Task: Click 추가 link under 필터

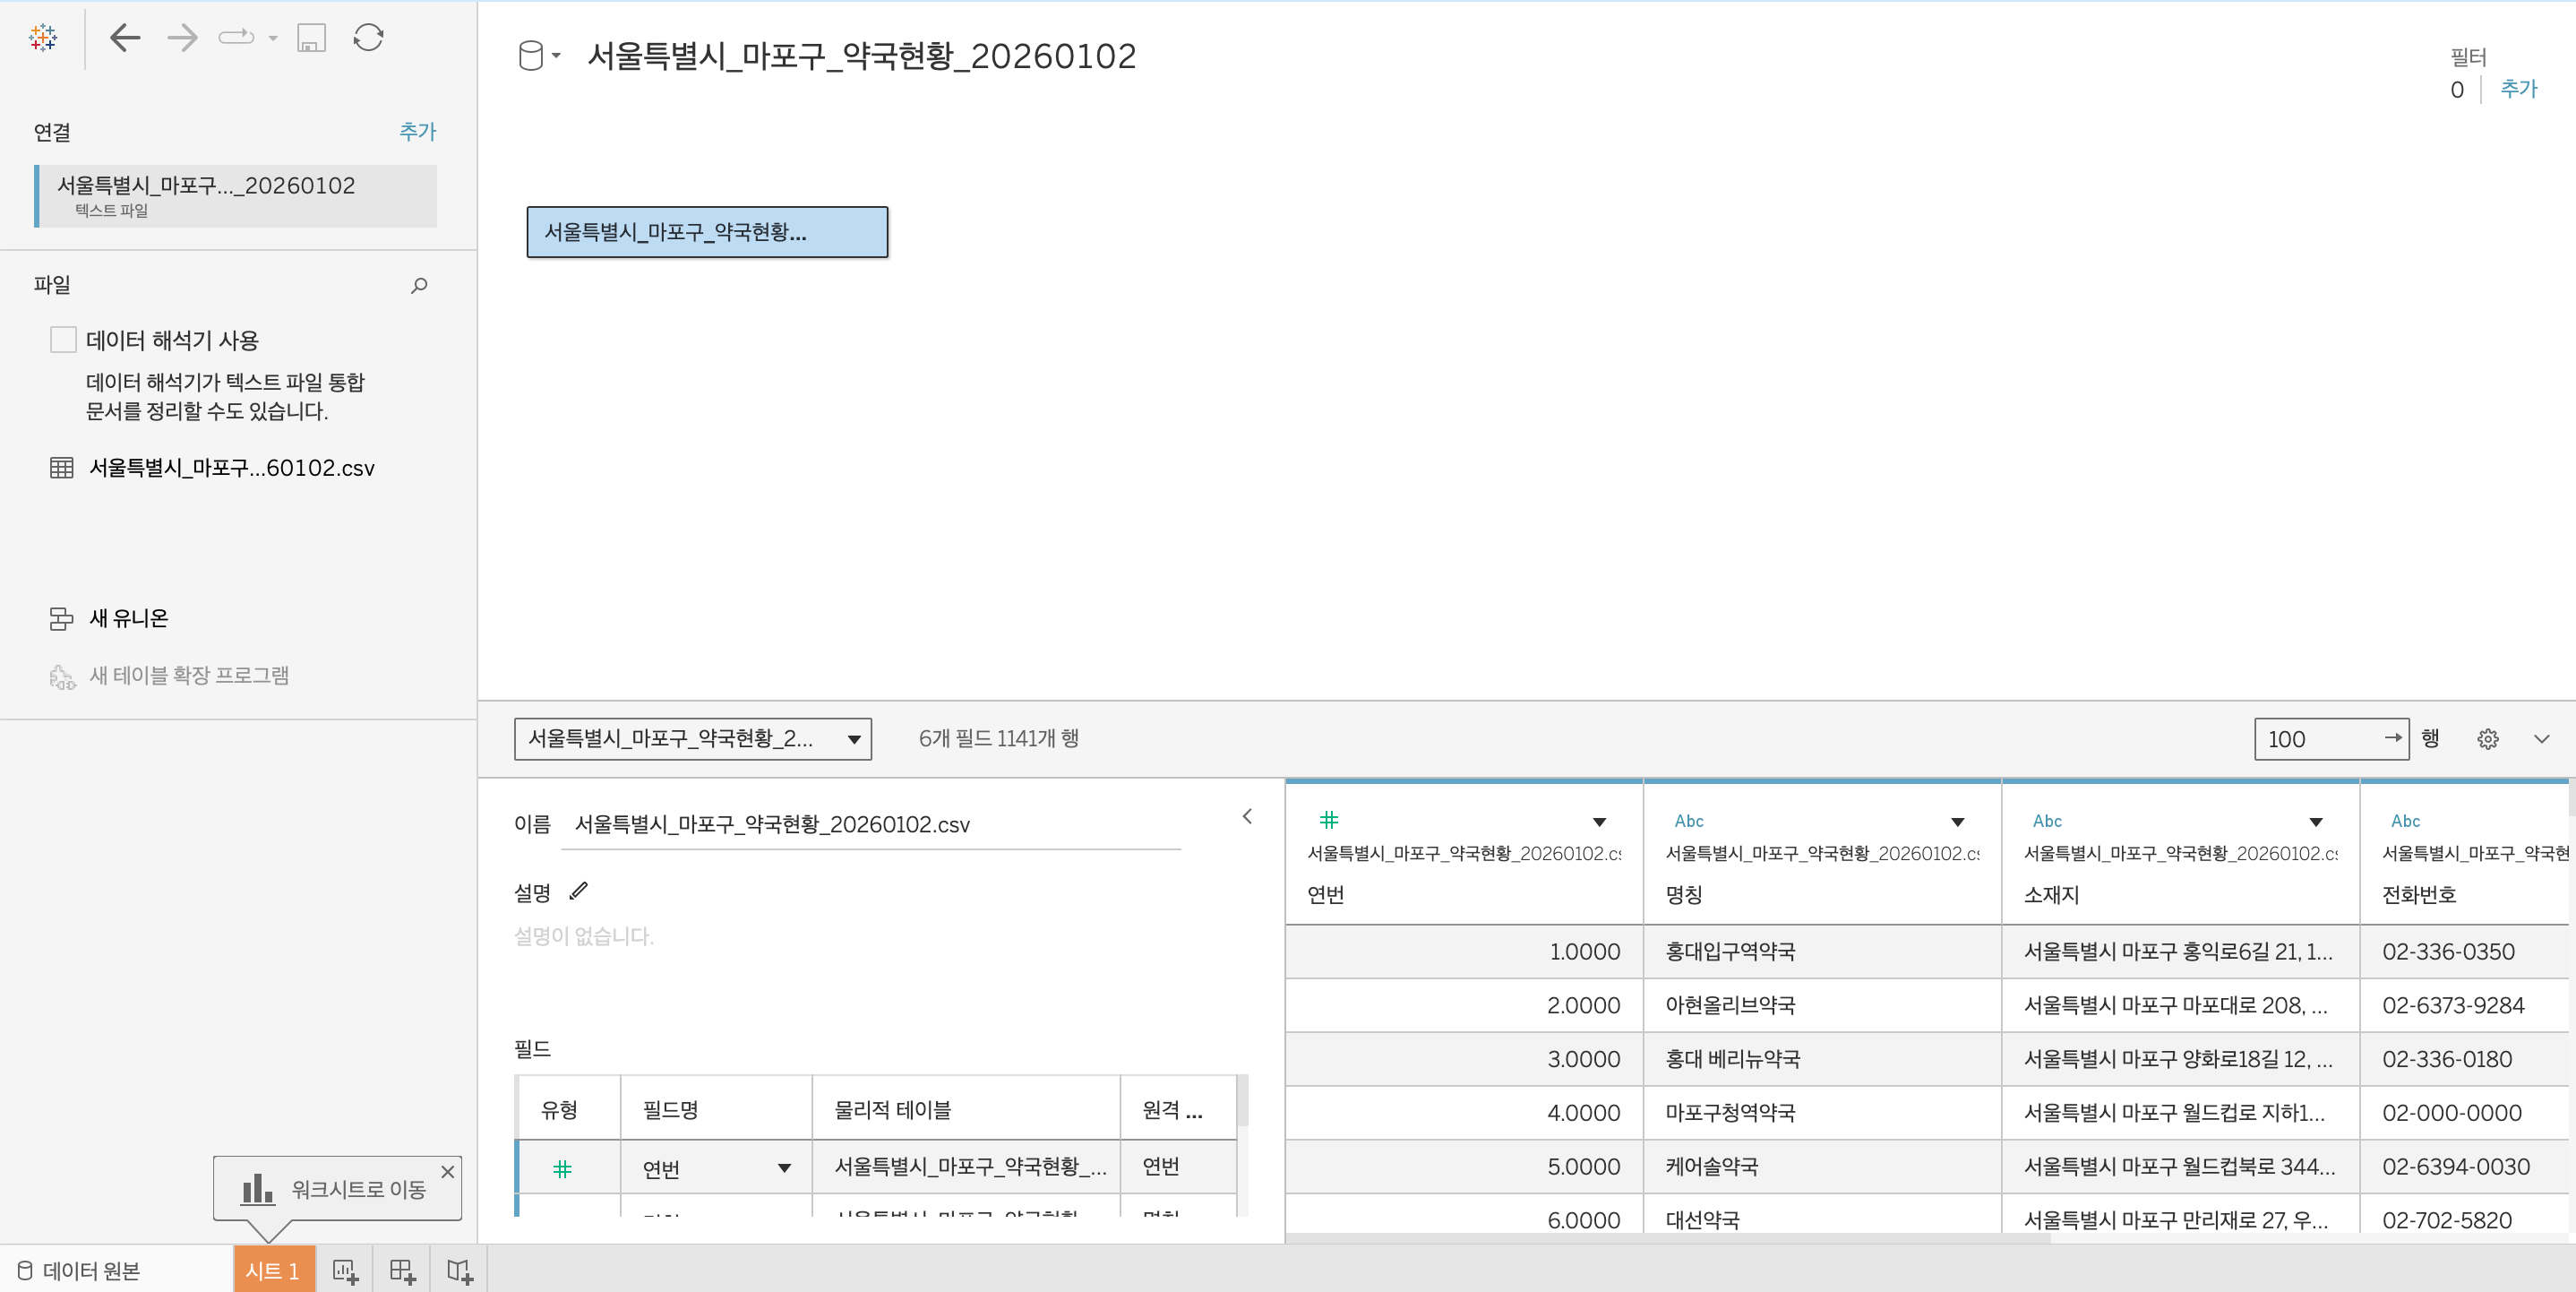Action: click(x=2518, y=89)
